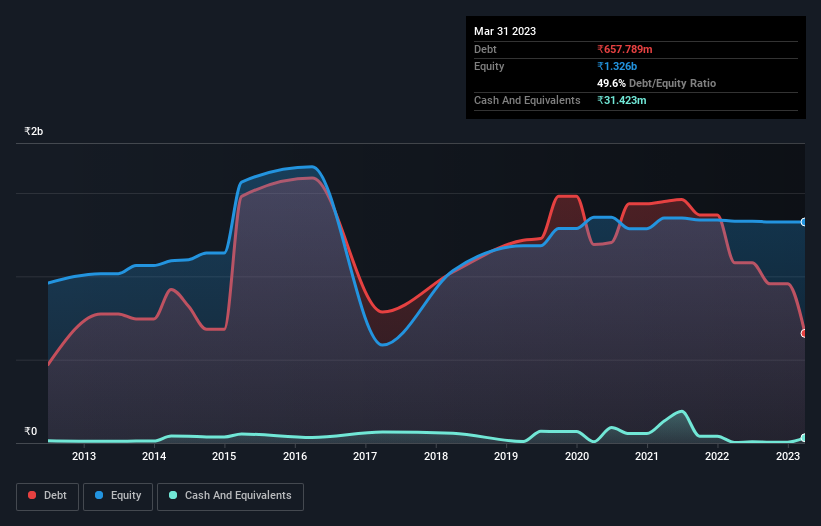Select the blue Equity endpoint marker on chart
821x526 pixels.
pos(804,222)
